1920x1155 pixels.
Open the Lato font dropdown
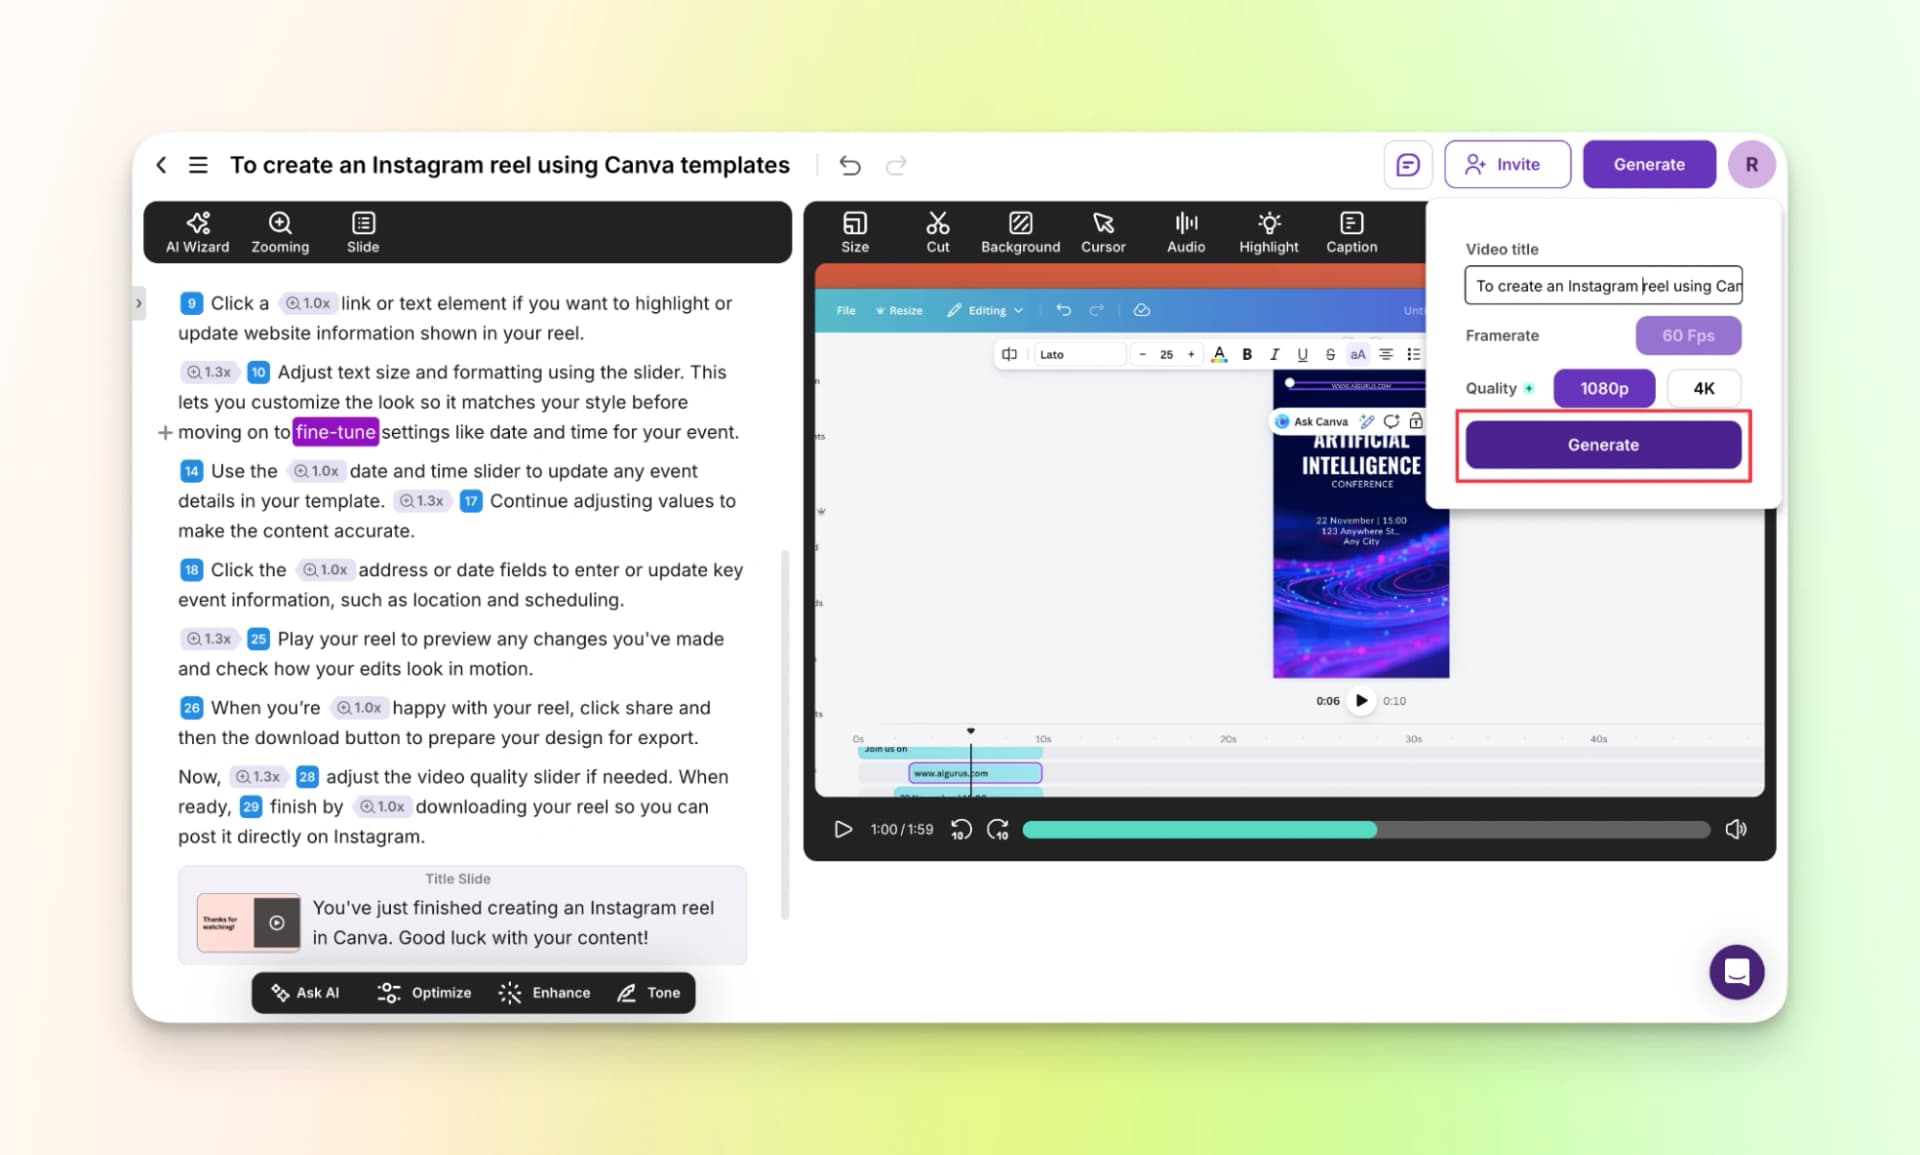(1079, 354)
